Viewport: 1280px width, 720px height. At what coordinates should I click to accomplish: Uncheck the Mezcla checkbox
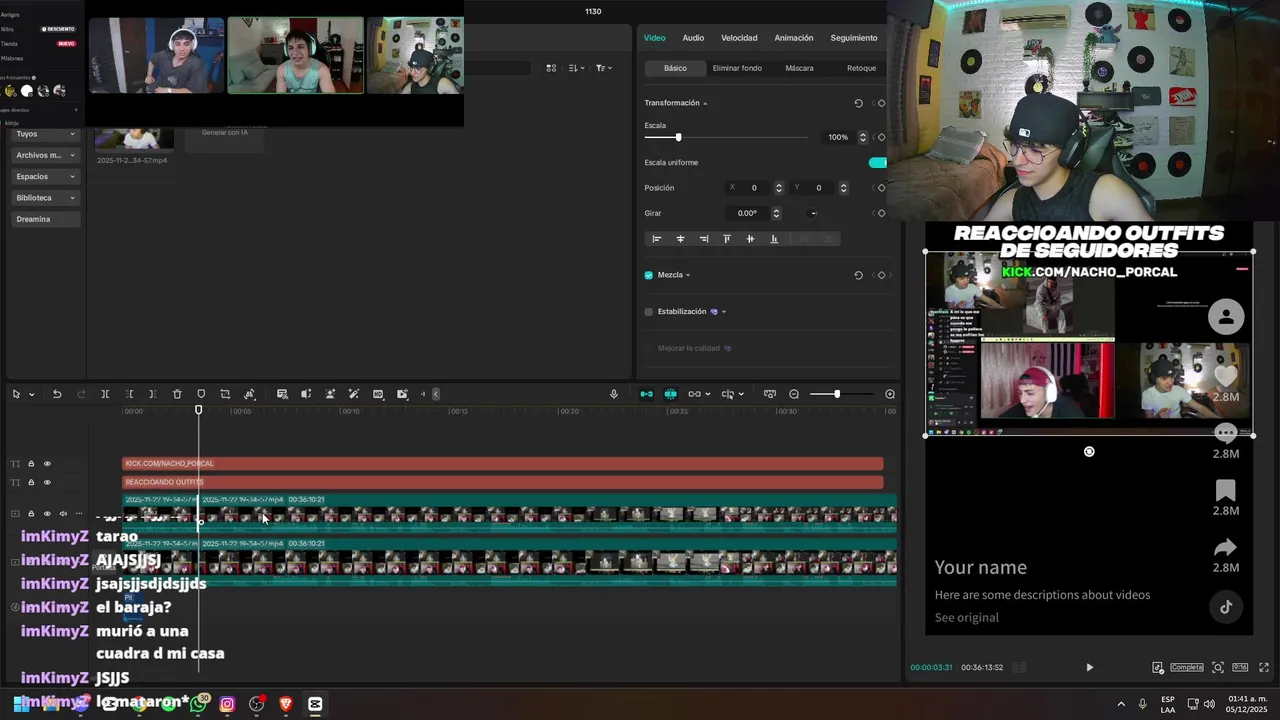(649, 275)
